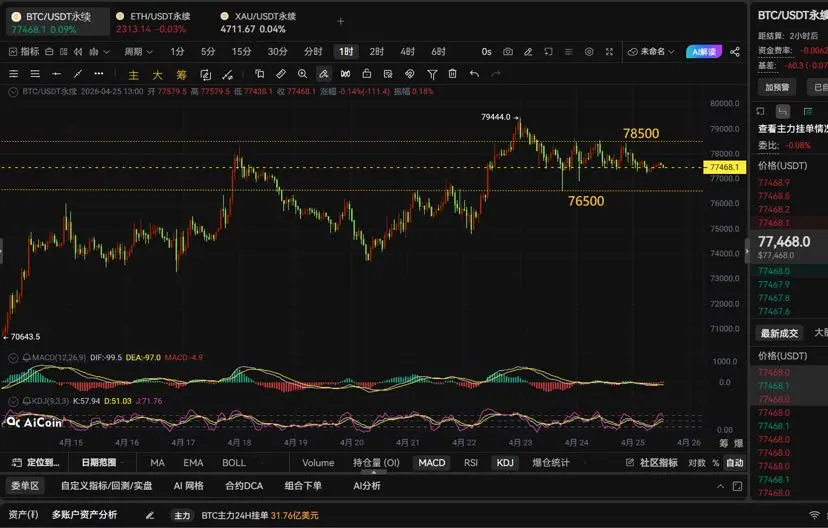Click the 筹 chip distribution icon

[x=181, y=75]
